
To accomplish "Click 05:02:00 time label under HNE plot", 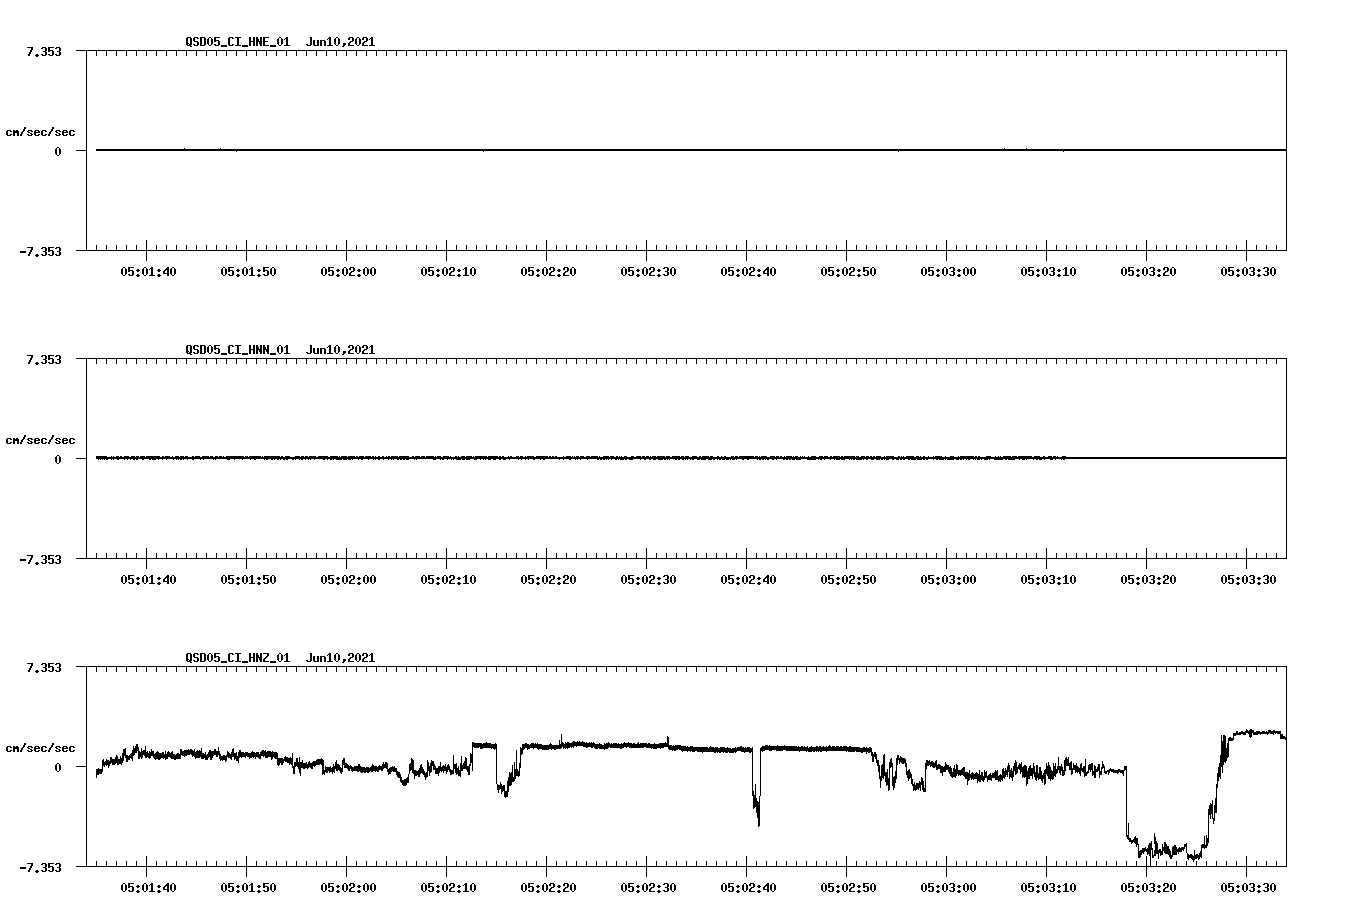I will click(x=348, y=271).
